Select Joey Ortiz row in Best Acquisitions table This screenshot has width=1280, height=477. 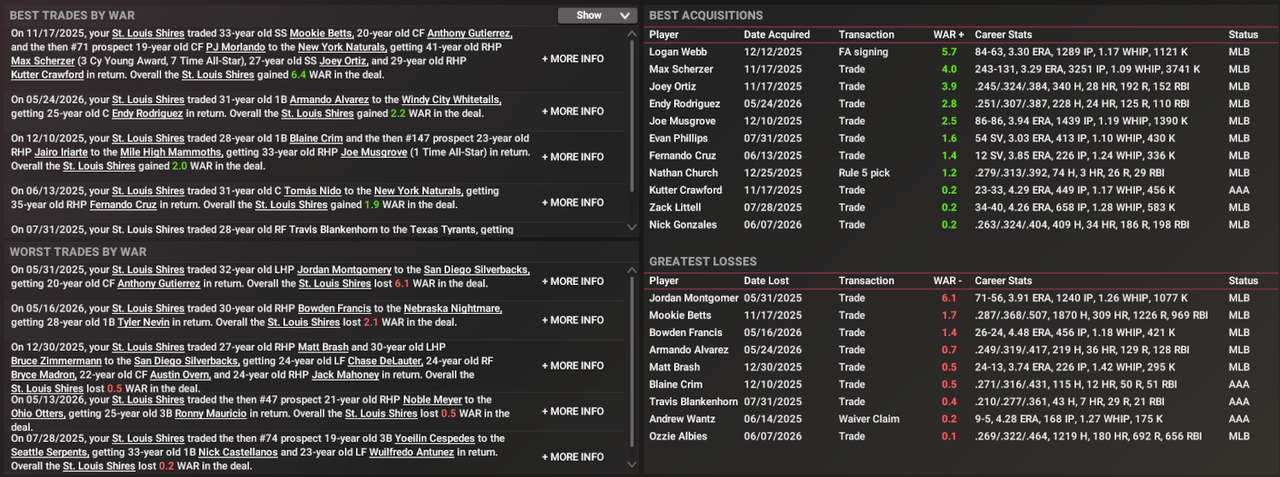coord(962,86)
